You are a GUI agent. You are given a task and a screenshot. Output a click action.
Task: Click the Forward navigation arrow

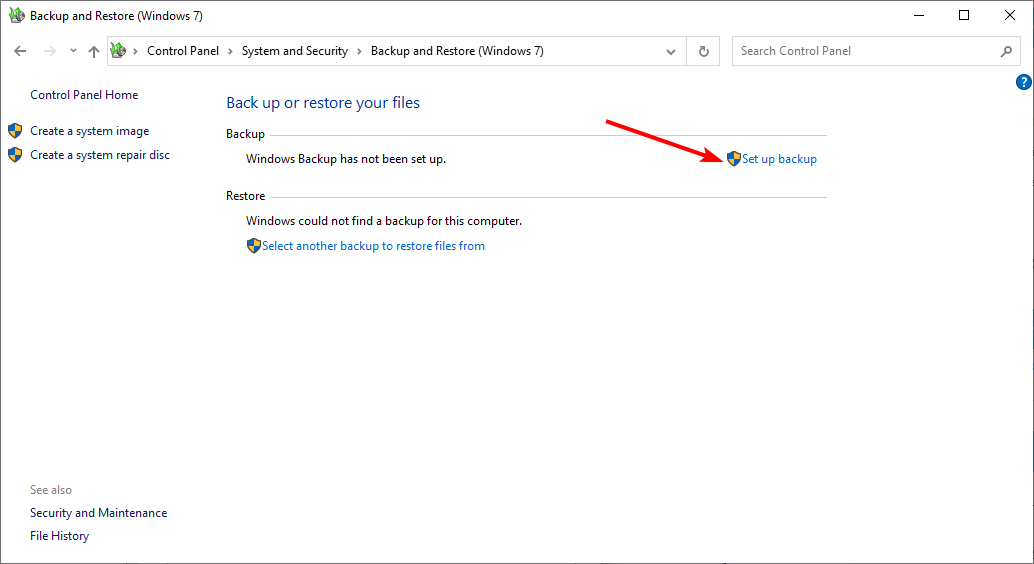point(49,51)
